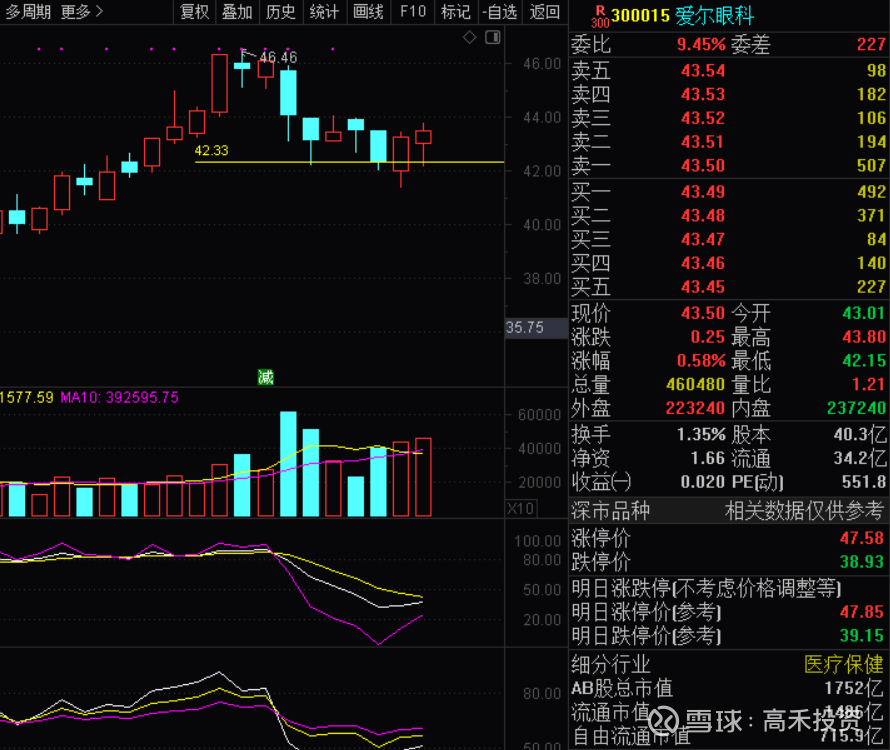Open the 多周期 period selector
The height and width of the screenshot is (750, 890).
click(x=28, y=13)
